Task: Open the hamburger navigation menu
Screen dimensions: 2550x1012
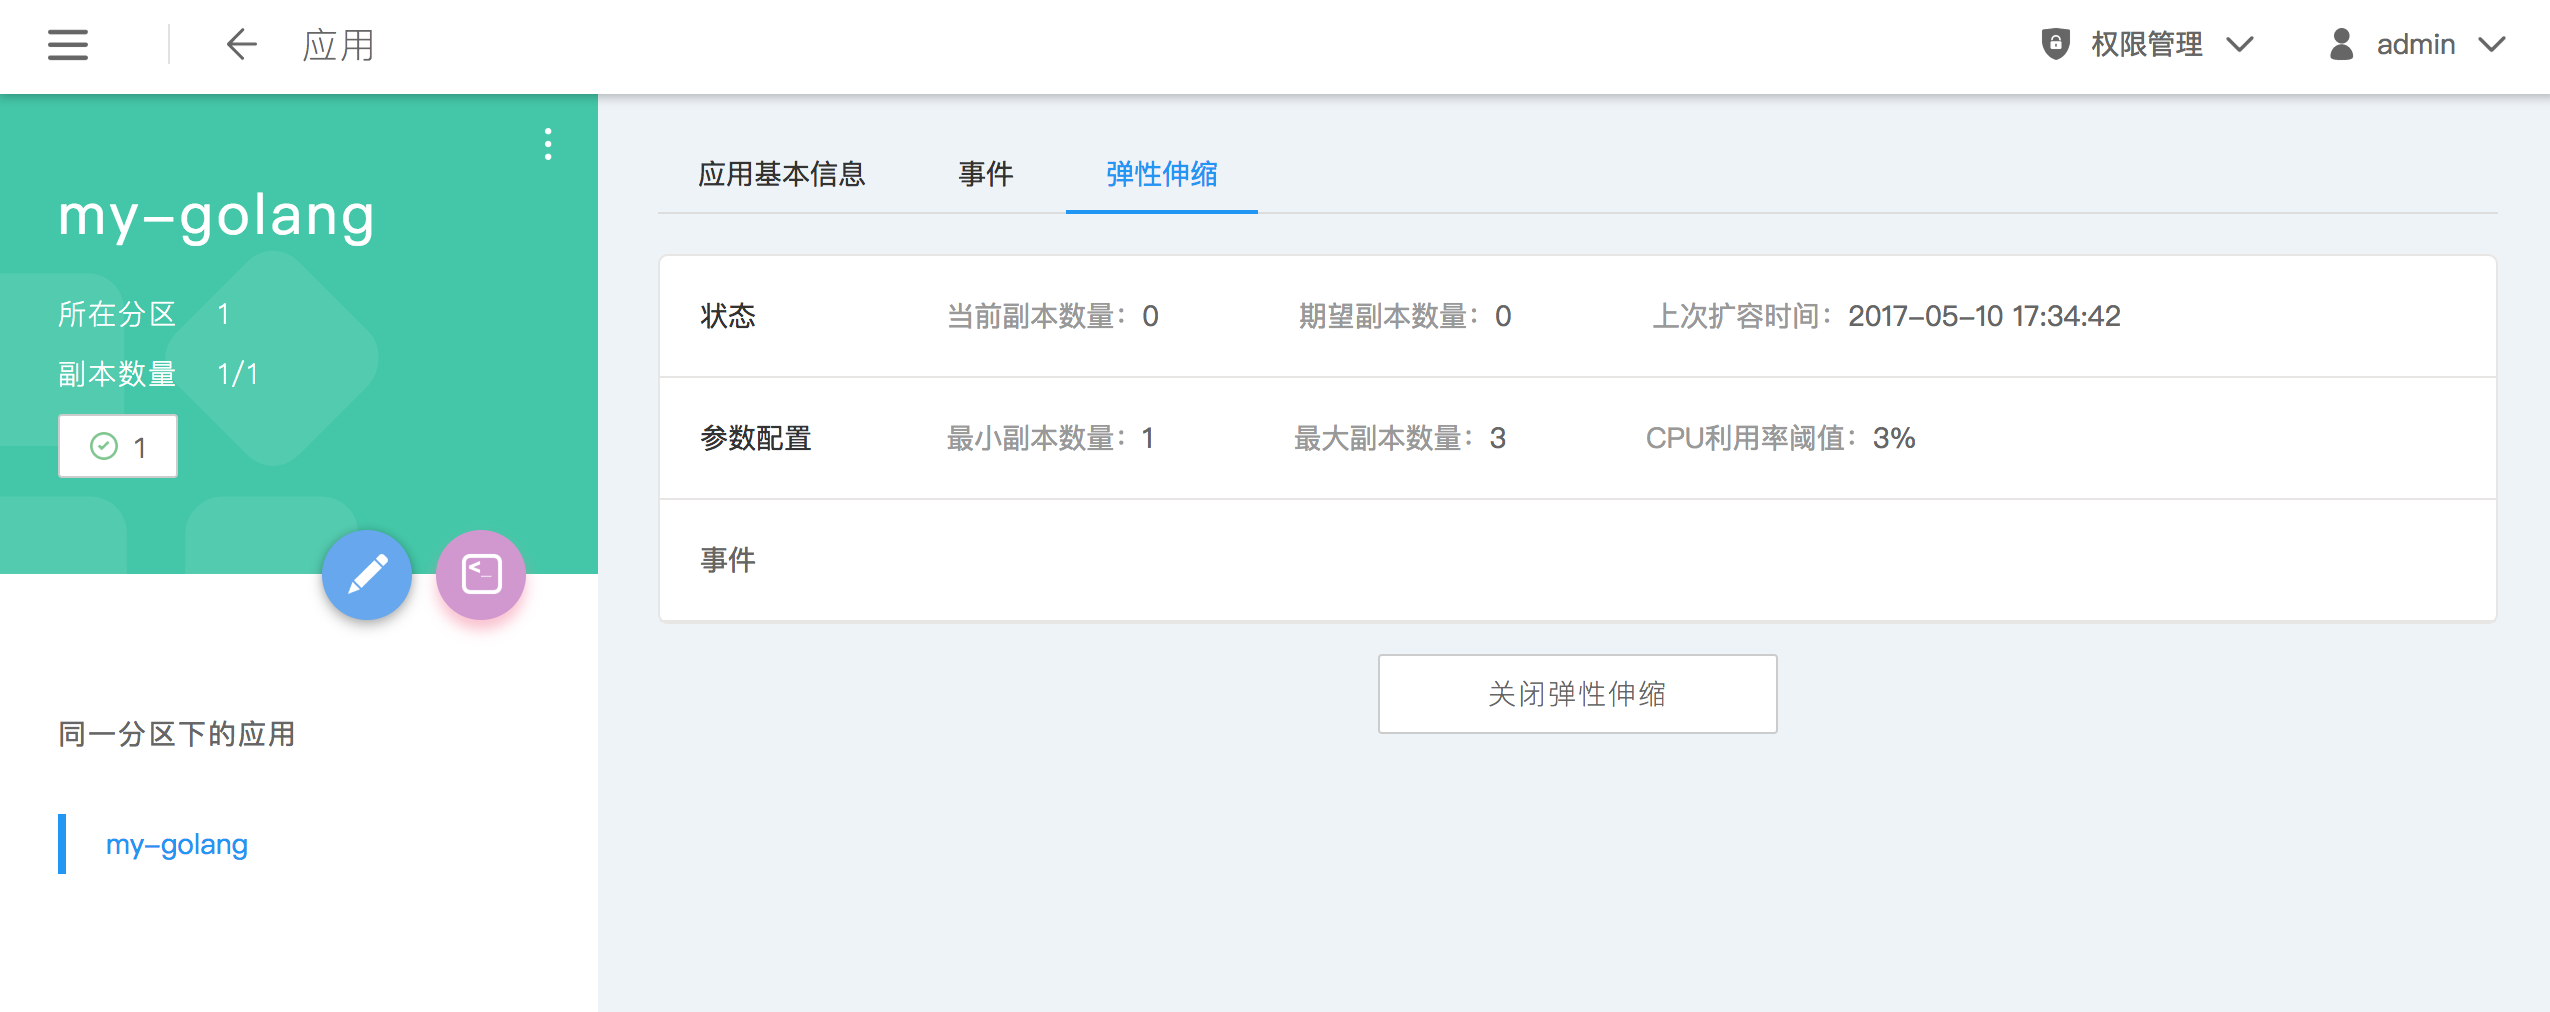Action: pyautogui.click(x=68, y=45)
